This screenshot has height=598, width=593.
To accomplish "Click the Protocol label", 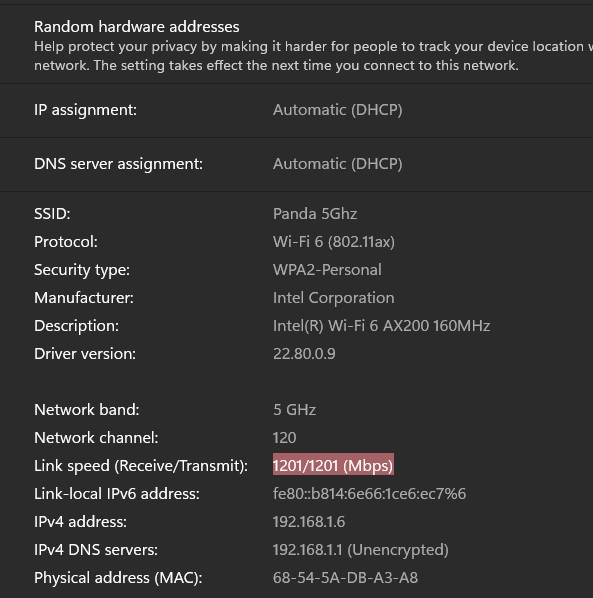I will (66, 242).
